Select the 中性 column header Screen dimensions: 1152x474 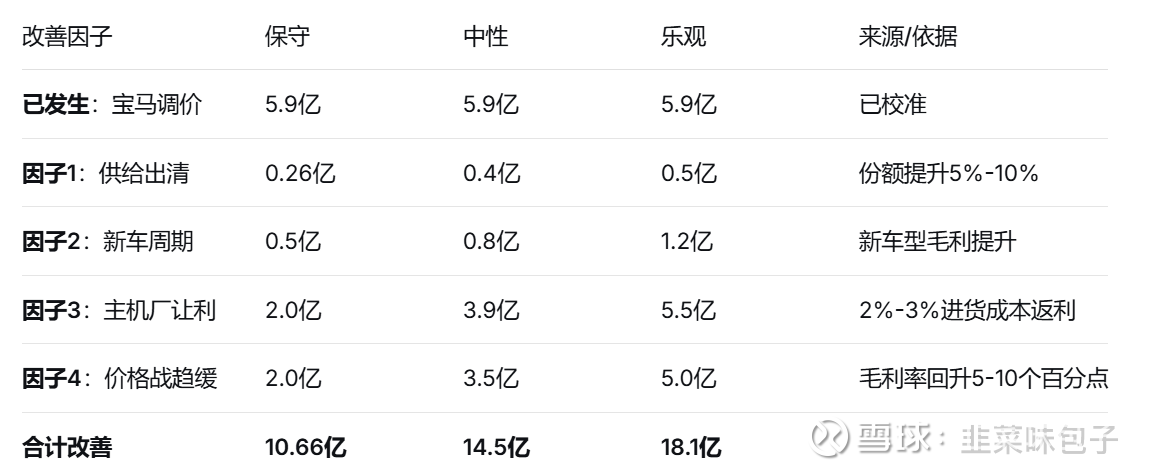click(x=485, y=37)
